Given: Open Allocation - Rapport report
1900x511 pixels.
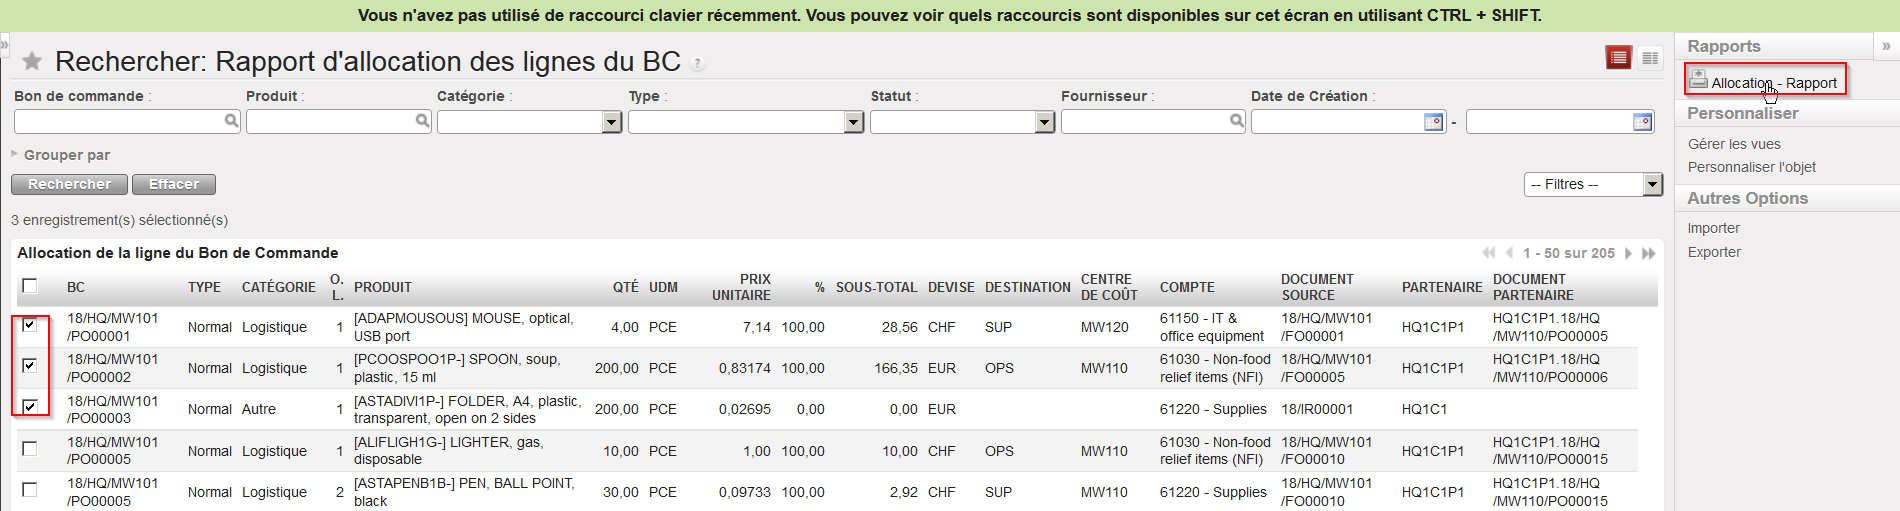Looking at the screenshot, I should click(x=1772, y=83).
